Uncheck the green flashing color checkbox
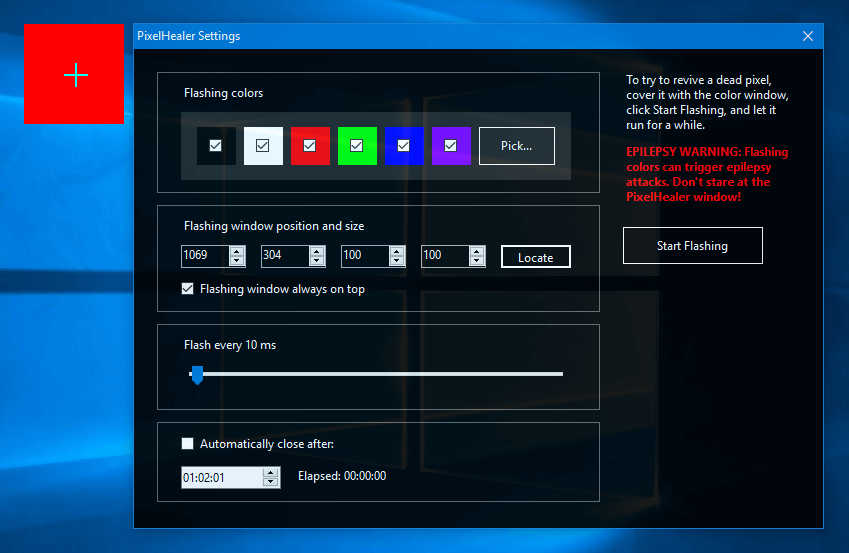This screenshot has width=849, height=553. [356, 146]
